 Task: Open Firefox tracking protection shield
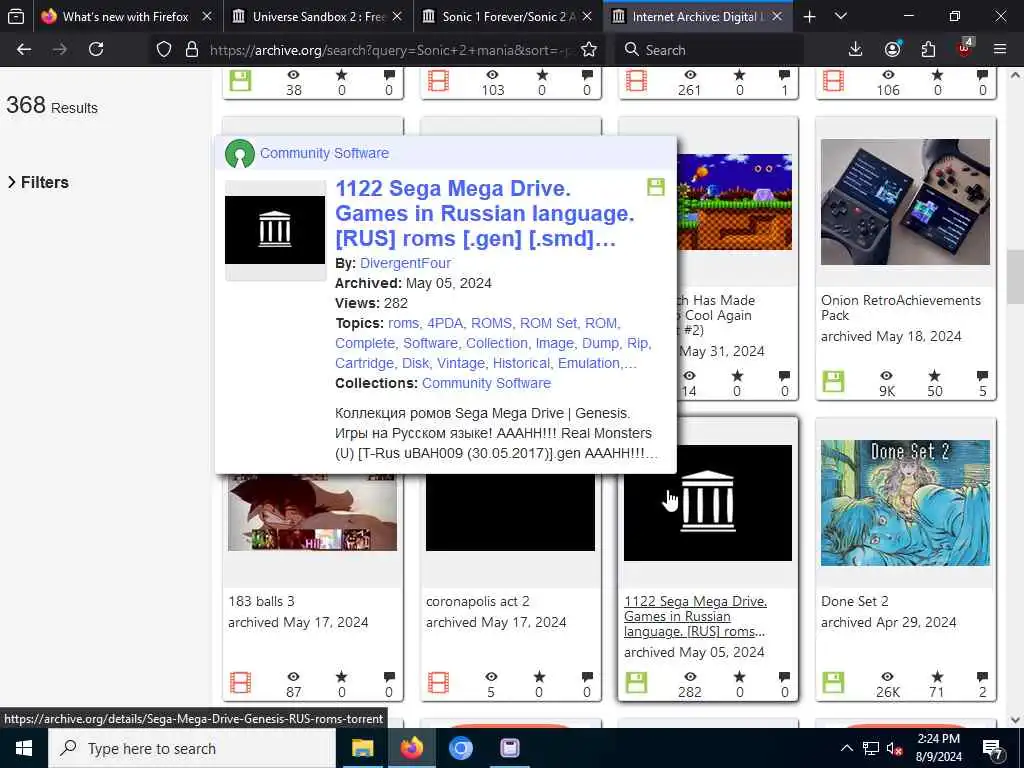[164, 50]
